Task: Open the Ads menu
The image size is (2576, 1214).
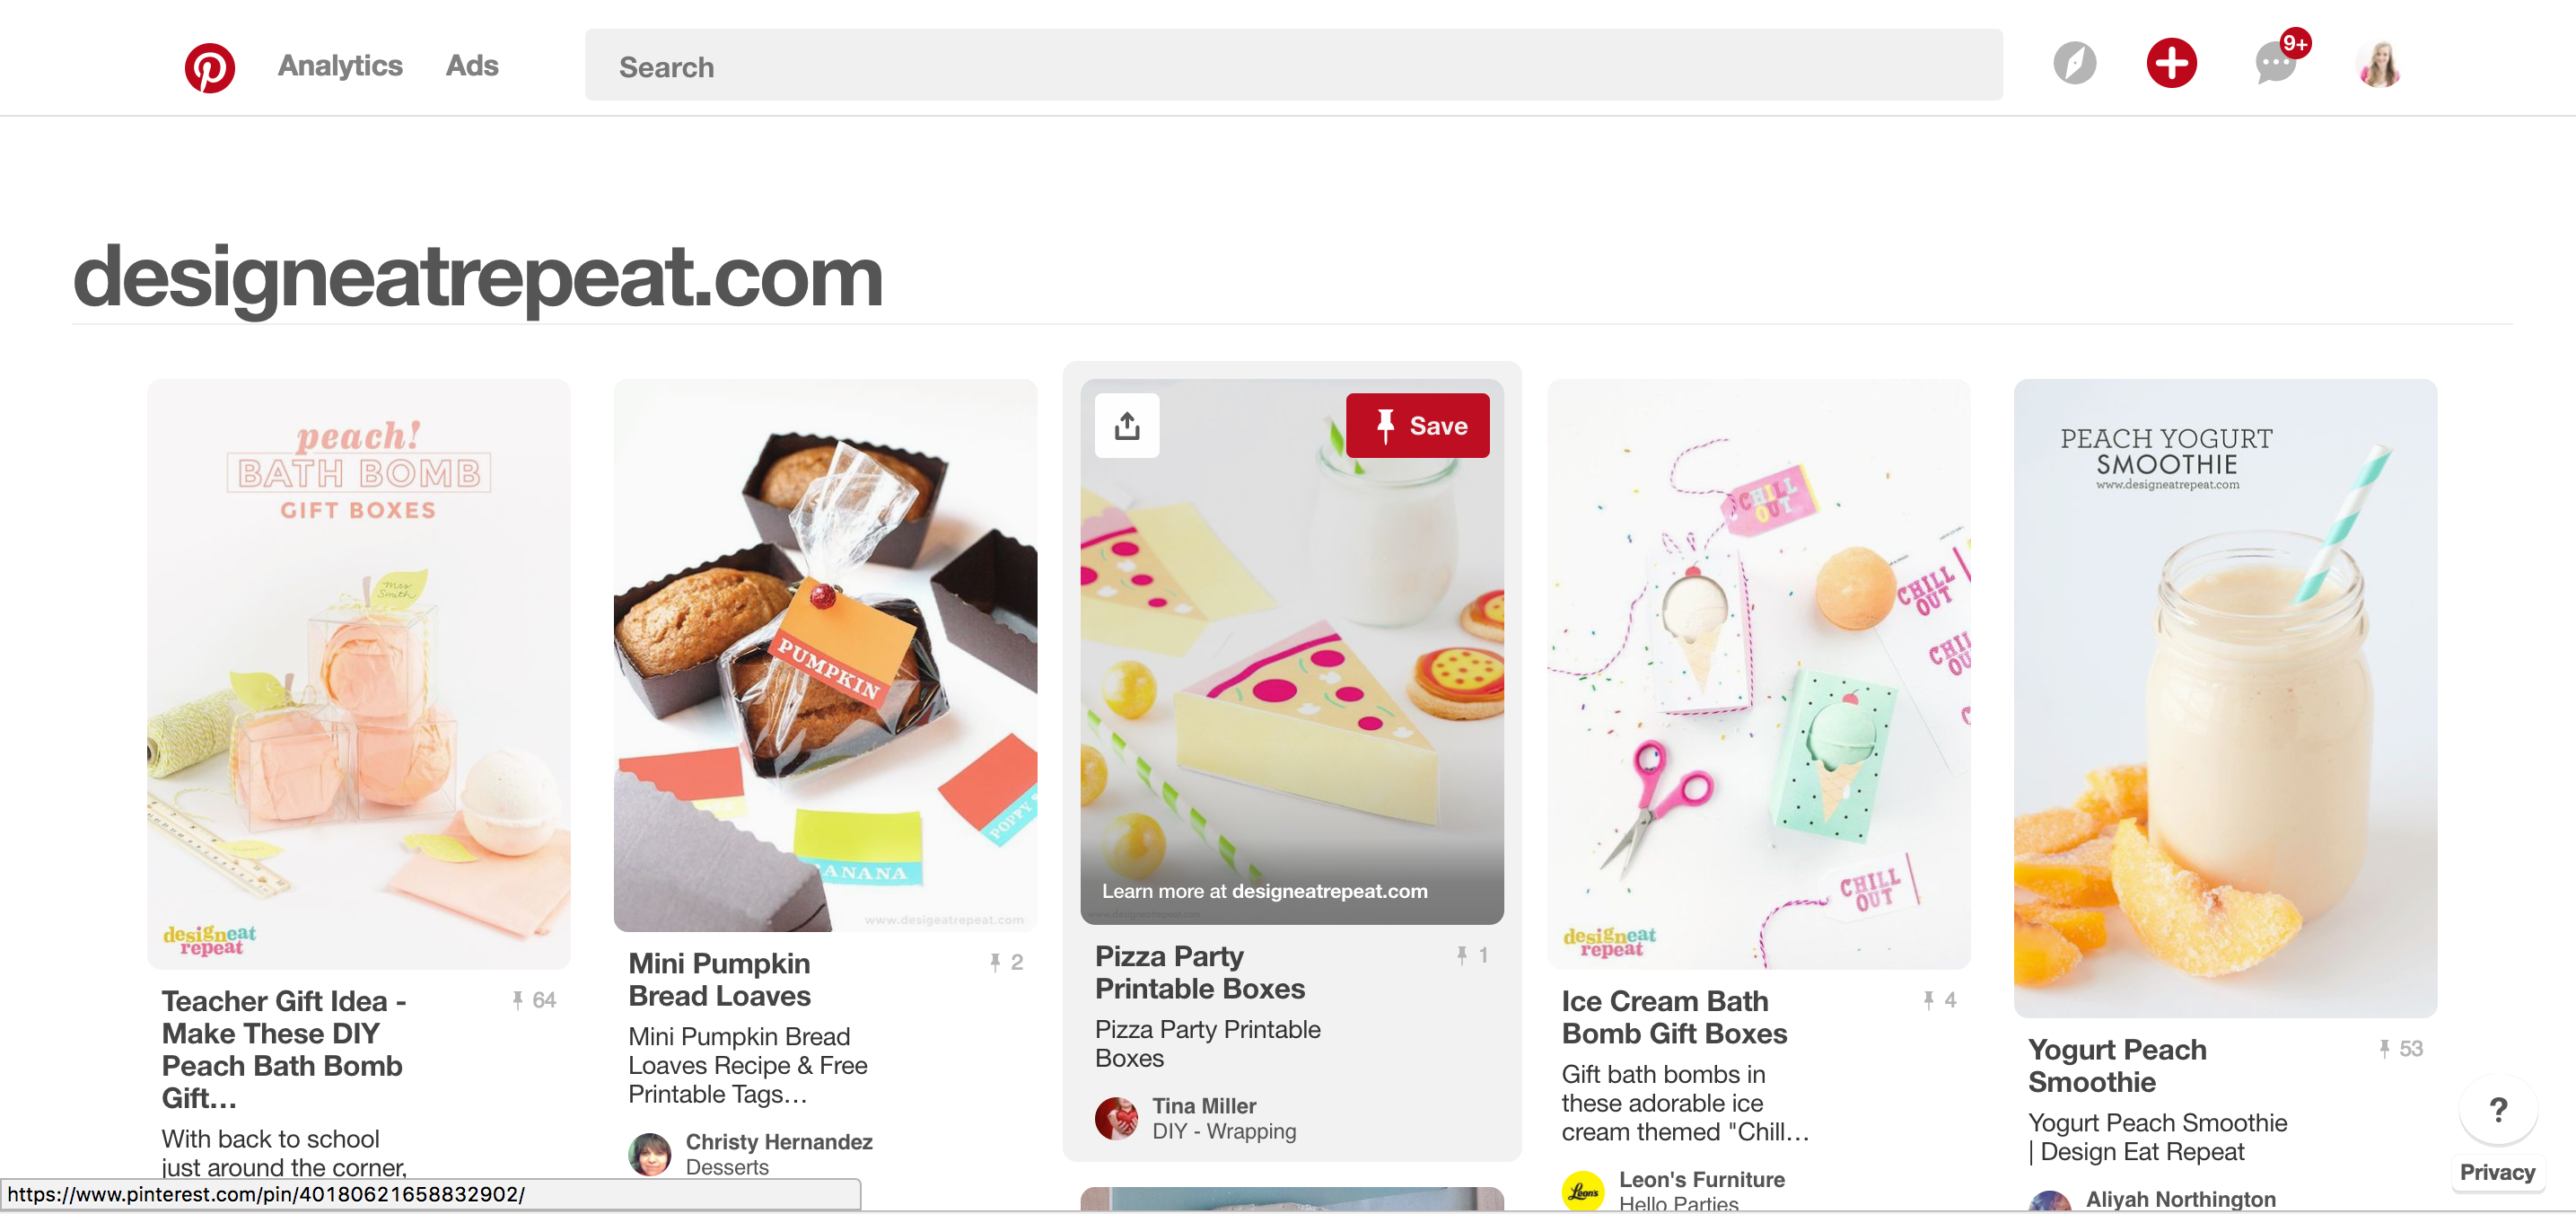Action: click(472, 66)
